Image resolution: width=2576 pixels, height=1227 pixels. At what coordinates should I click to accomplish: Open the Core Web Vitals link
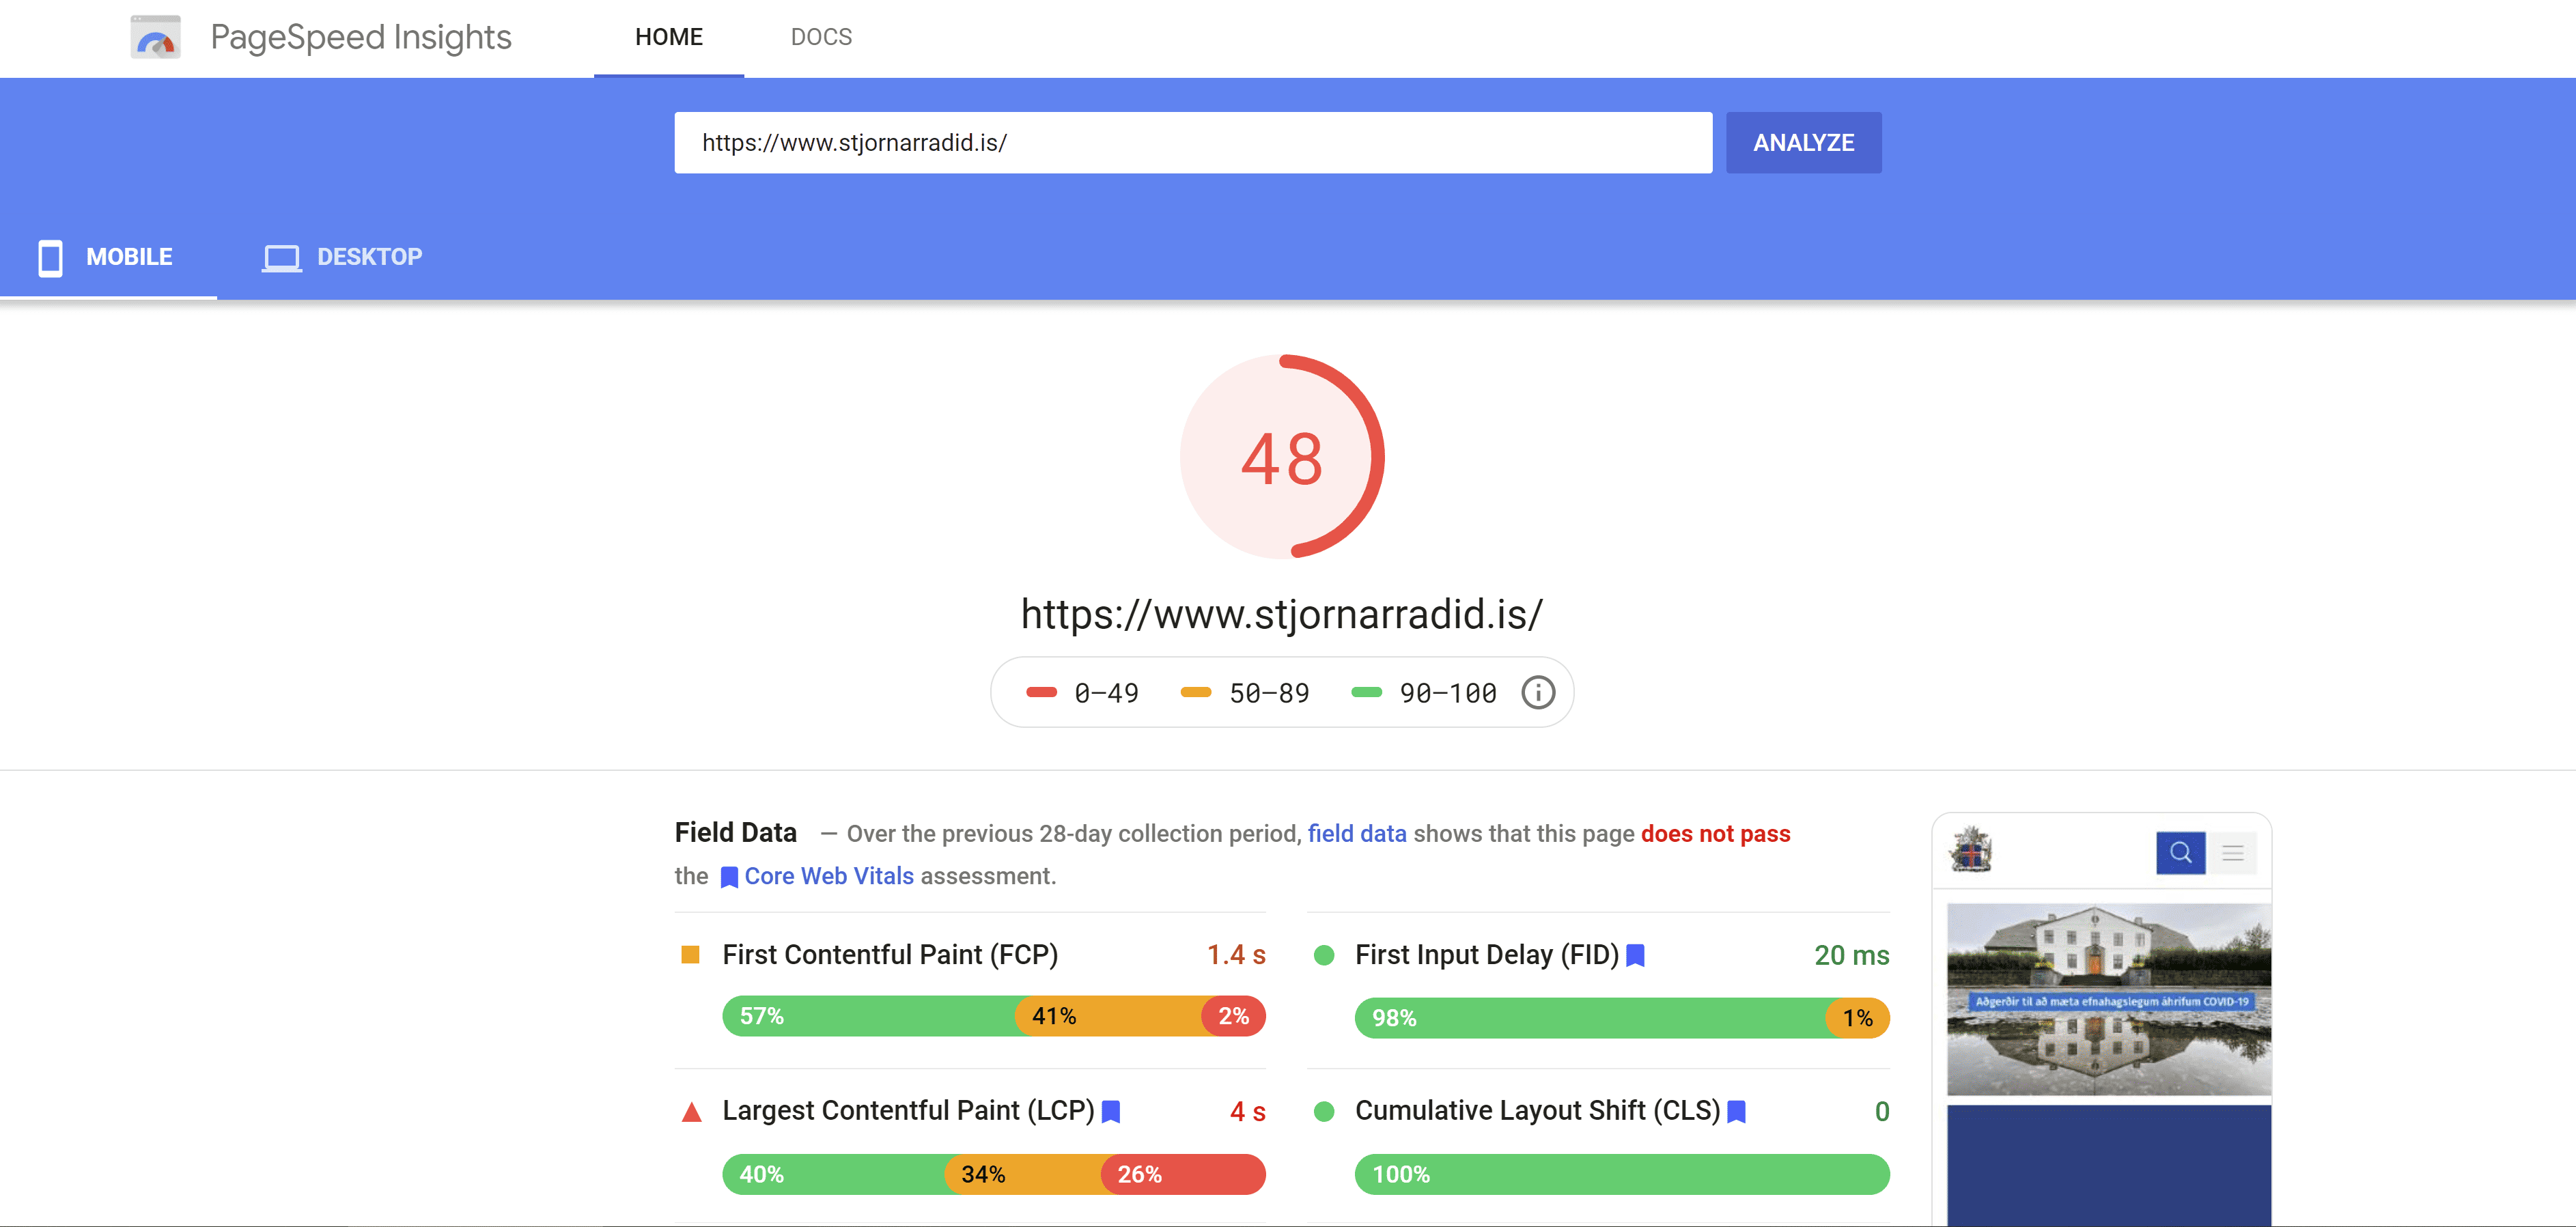click(828, 876)
